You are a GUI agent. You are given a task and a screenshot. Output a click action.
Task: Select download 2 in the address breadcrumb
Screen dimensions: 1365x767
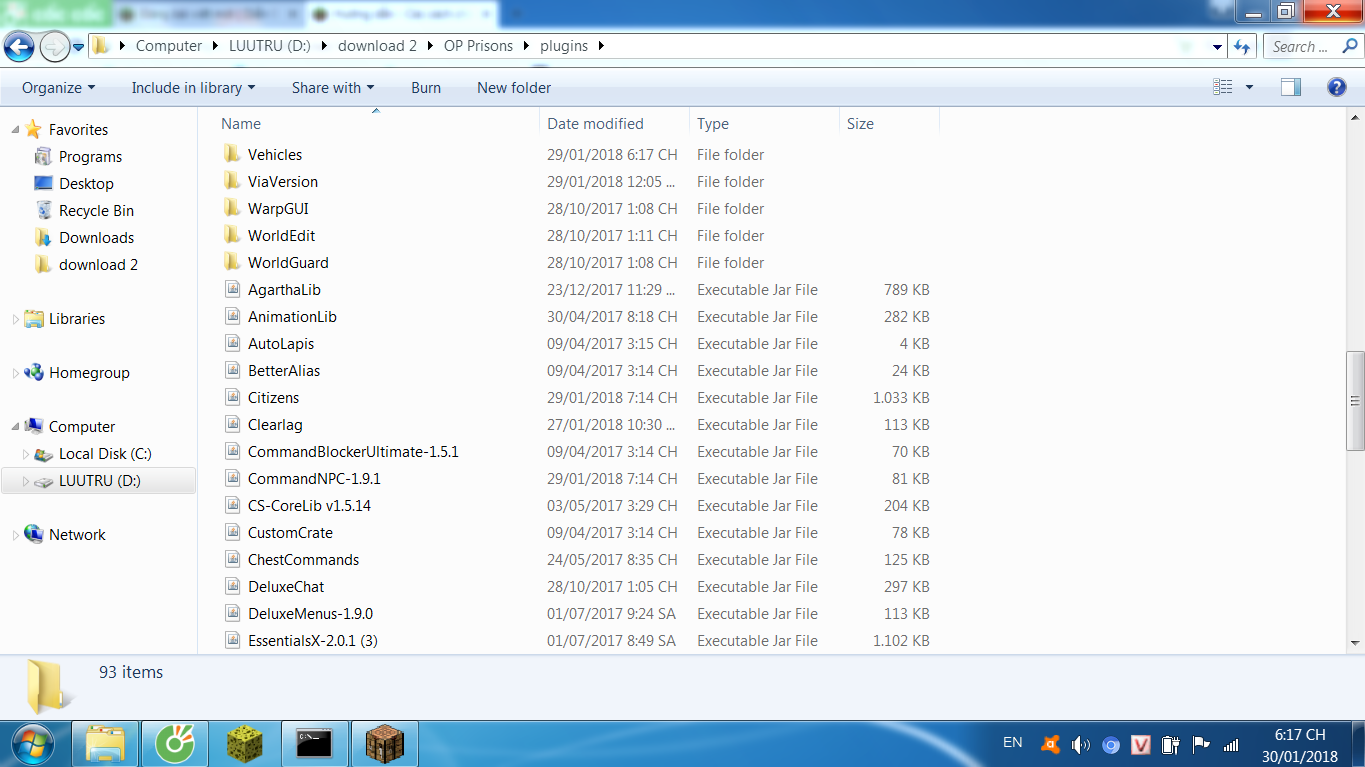378,46
